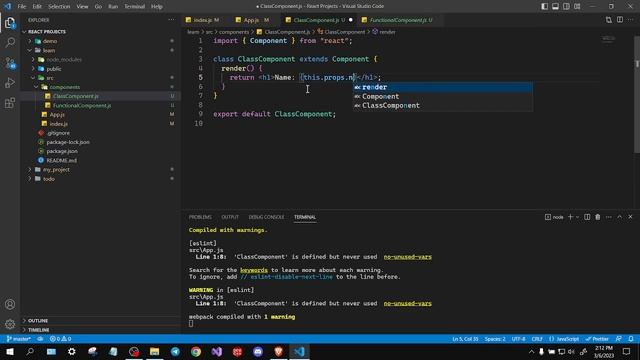The height and width of the screenshot is (360, 640).
Task: Switch to the Problems panel tab
Action: pos(200,217)
